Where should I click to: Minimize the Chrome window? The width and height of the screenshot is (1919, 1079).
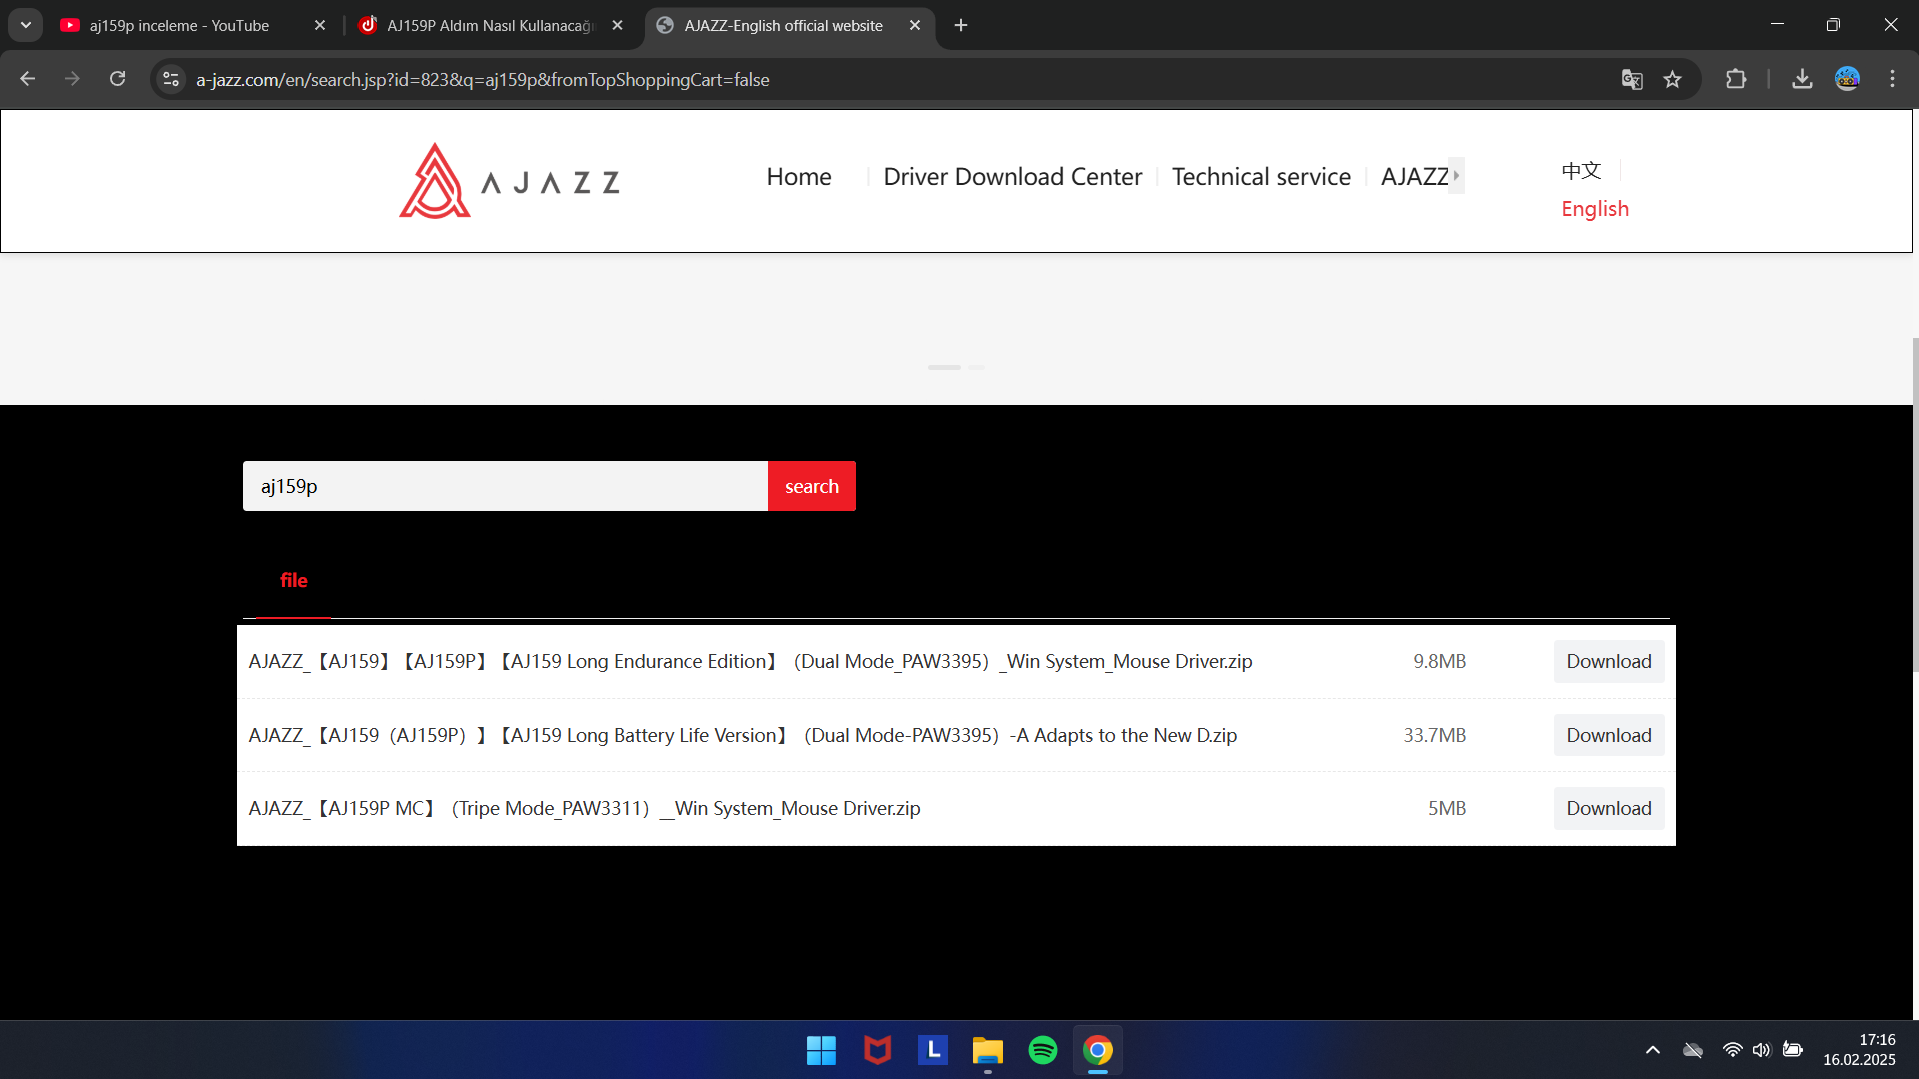[1777, 24]
